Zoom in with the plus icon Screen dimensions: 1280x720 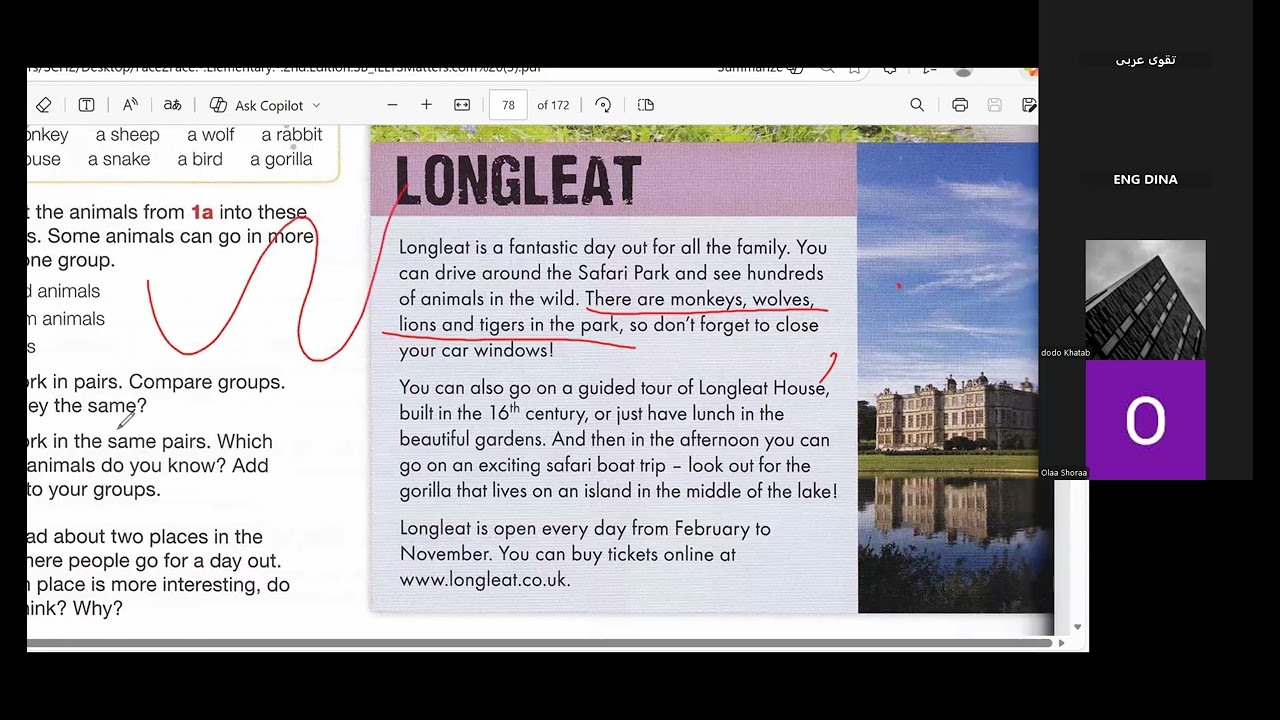426,105
